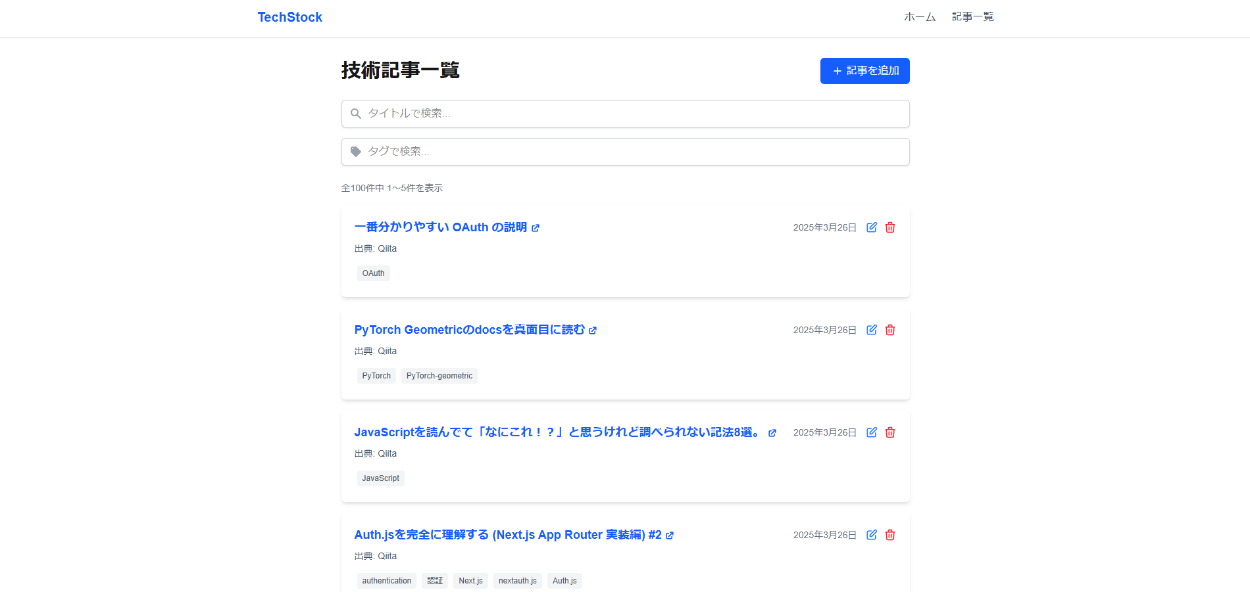Focus the タイトルで検索 search field
The width and height of the screenshot is (1250, 592).
tap(625, 114)
